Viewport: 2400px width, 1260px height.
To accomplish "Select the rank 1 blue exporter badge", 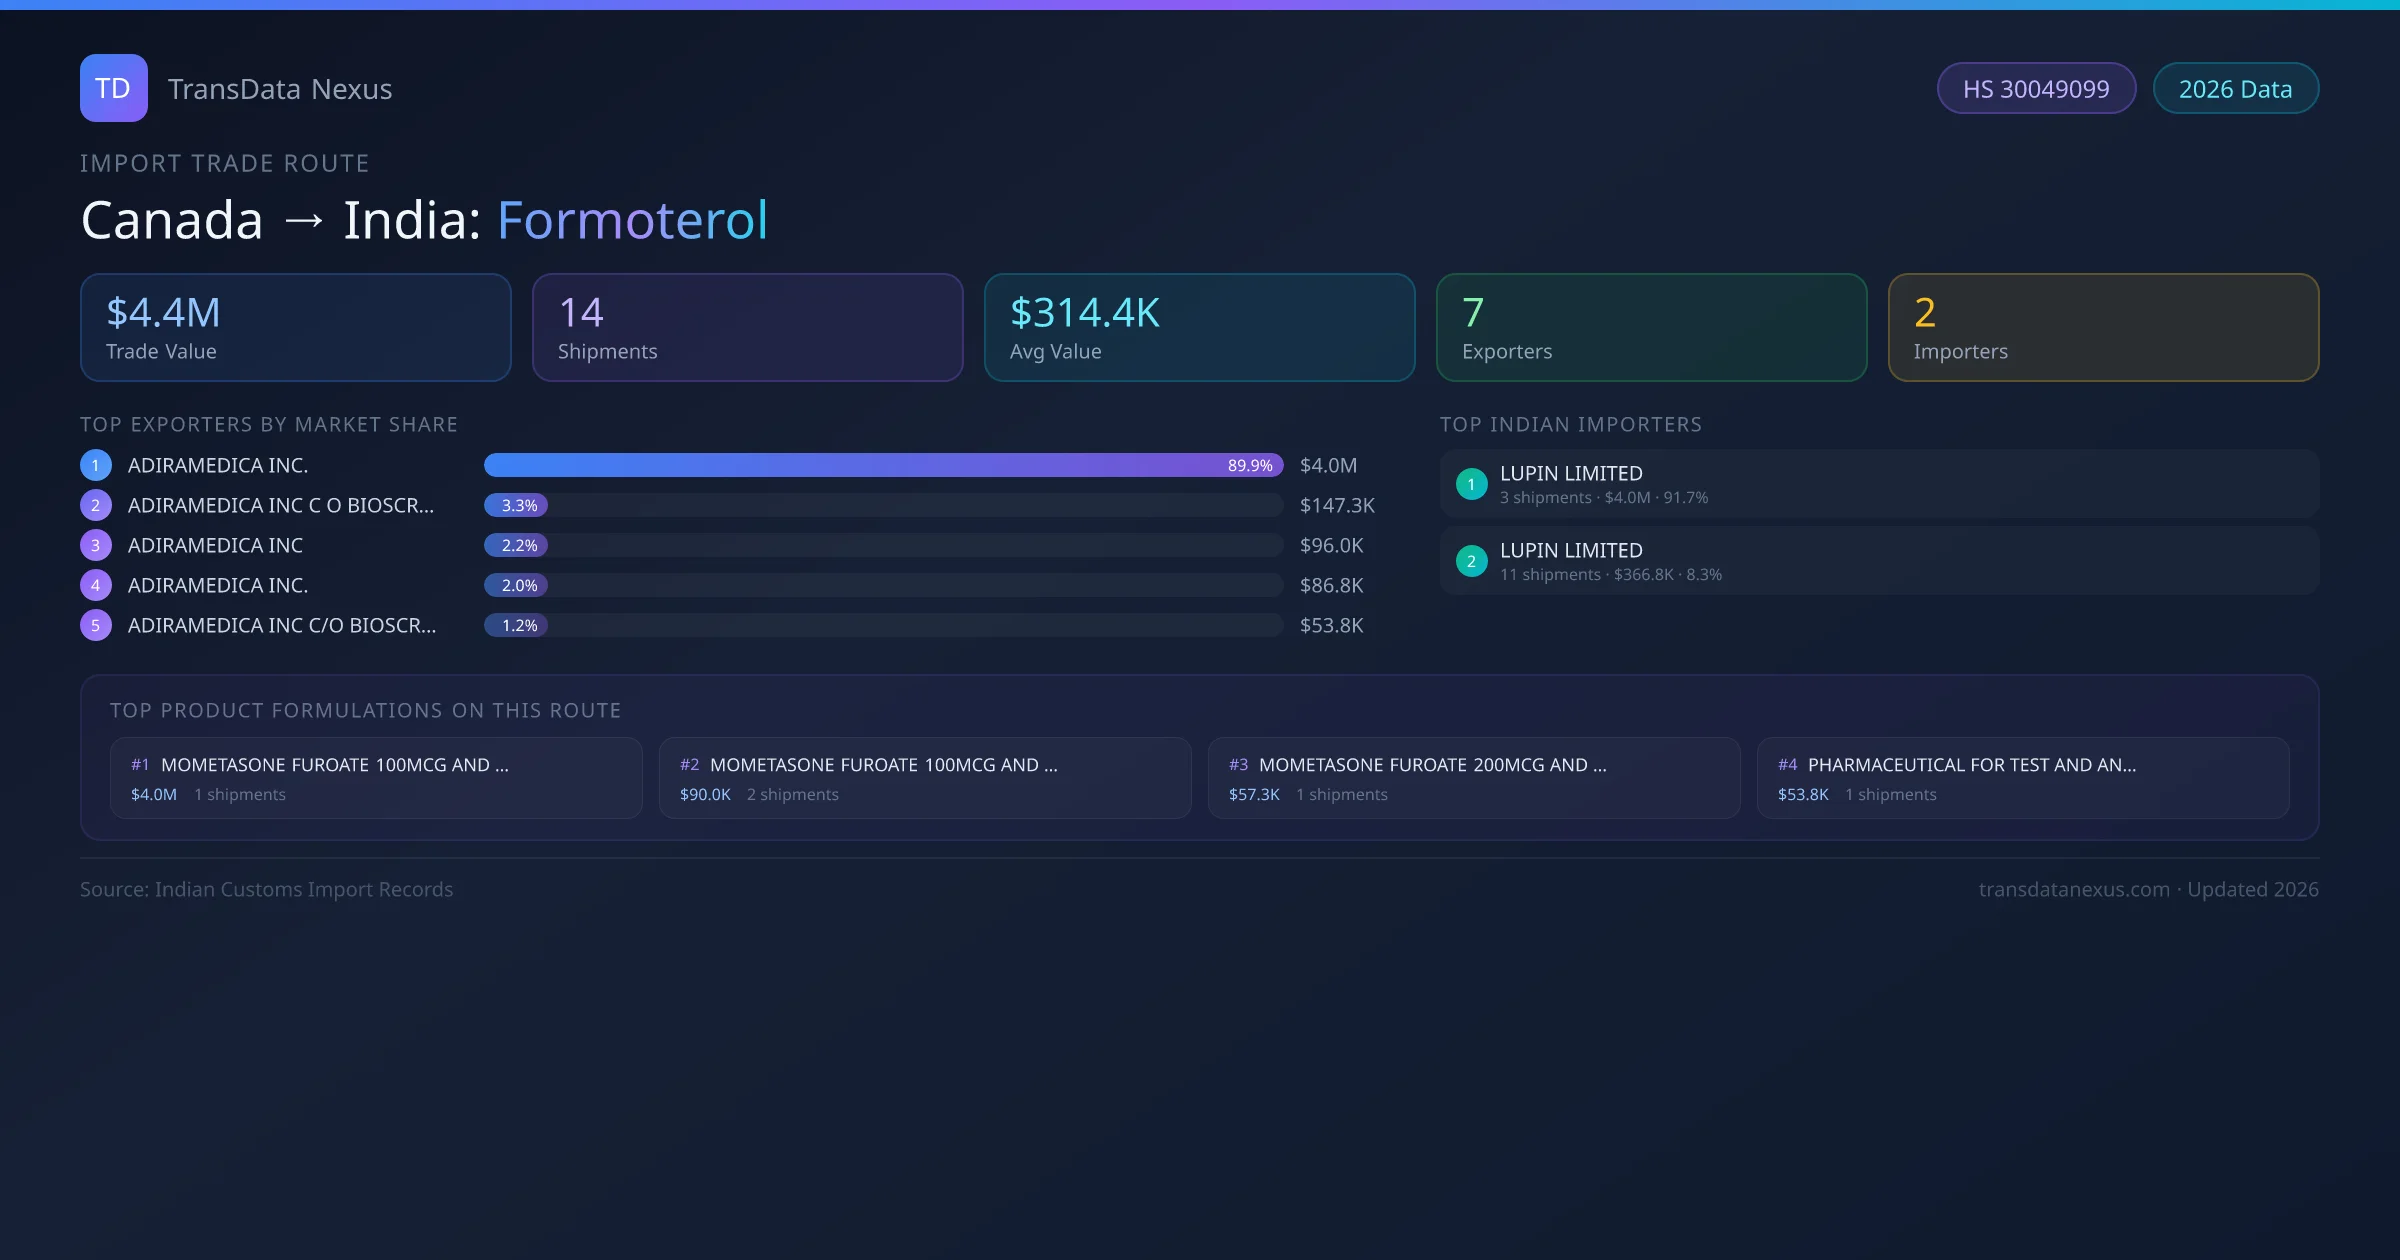I will coord(96,465).
